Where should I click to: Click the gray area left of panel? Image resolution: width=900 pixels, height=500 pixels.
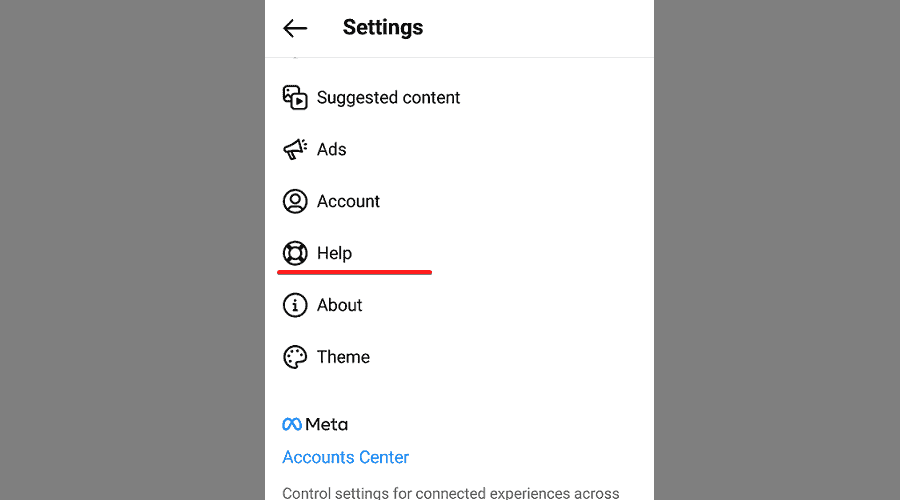click(x=130, y=250)
